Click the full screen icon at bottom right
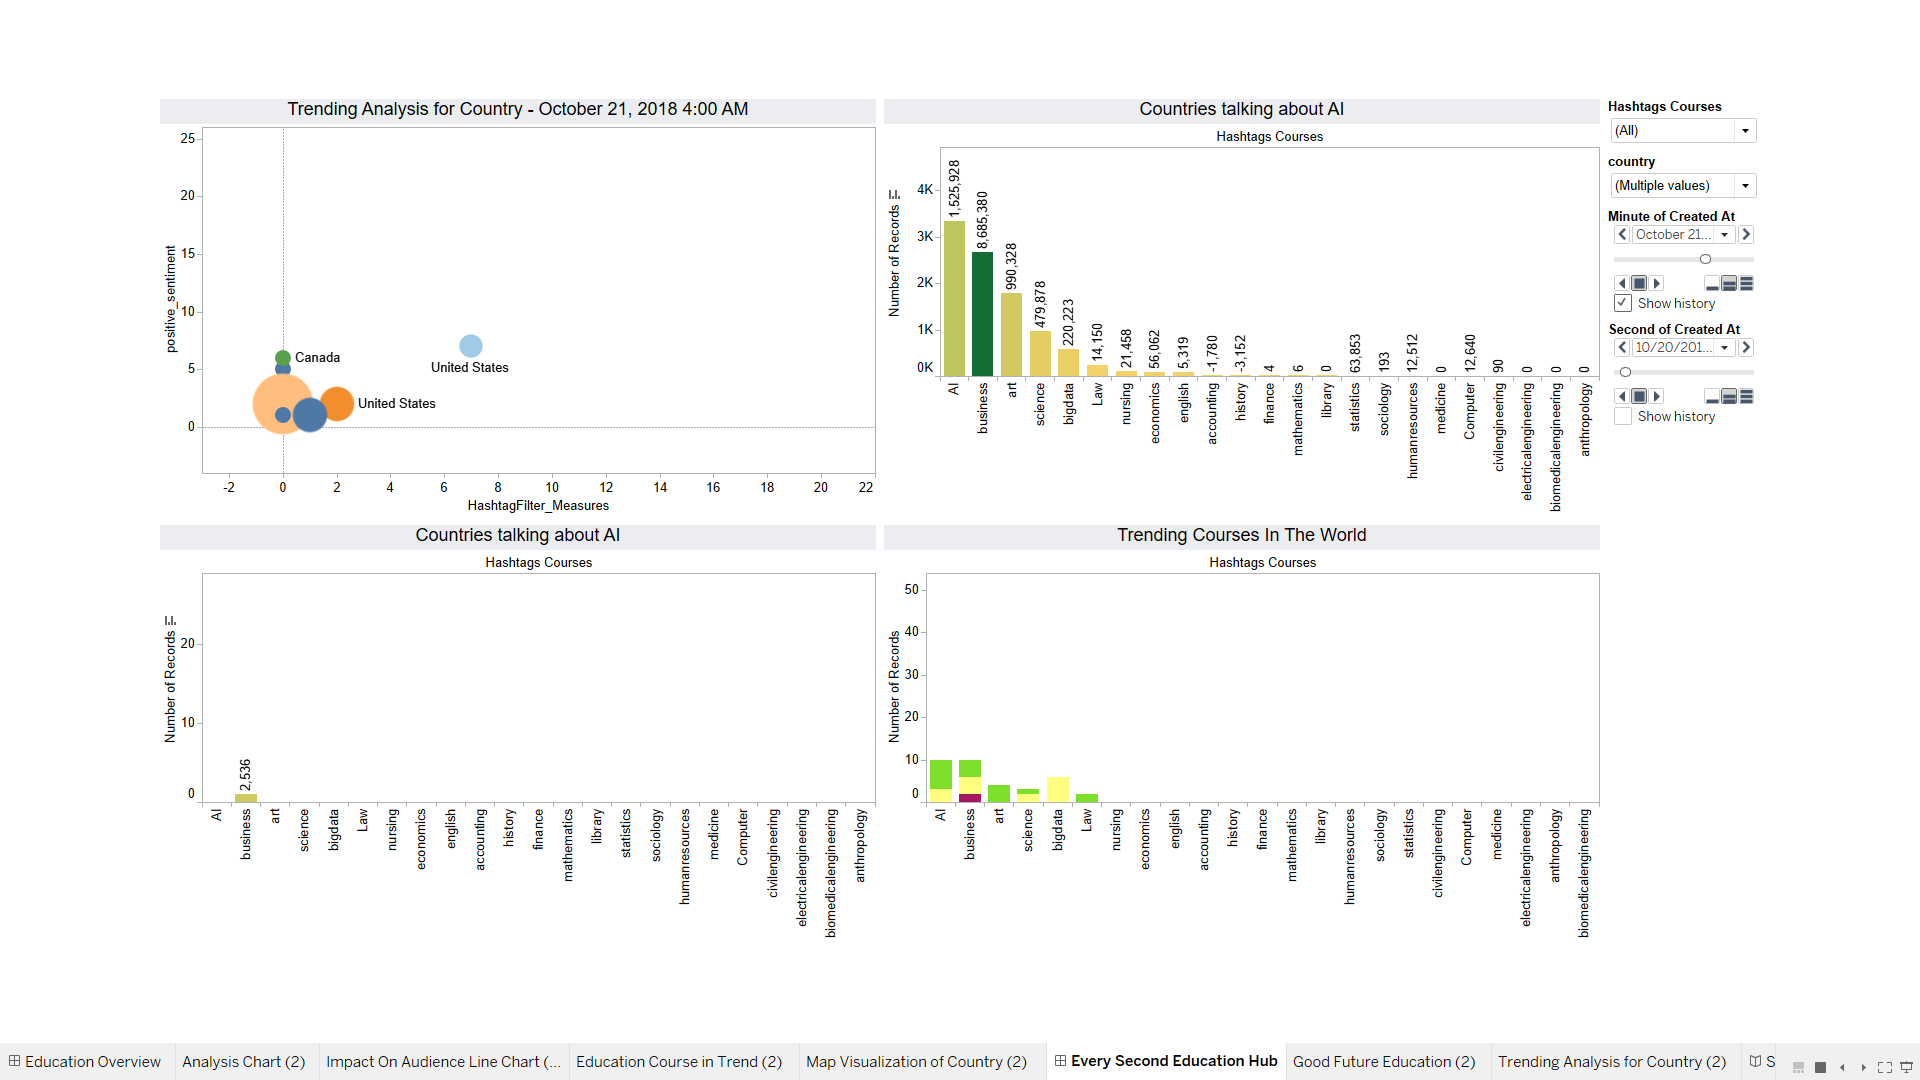1920x1080 pixels. tap(1884, 1067)
